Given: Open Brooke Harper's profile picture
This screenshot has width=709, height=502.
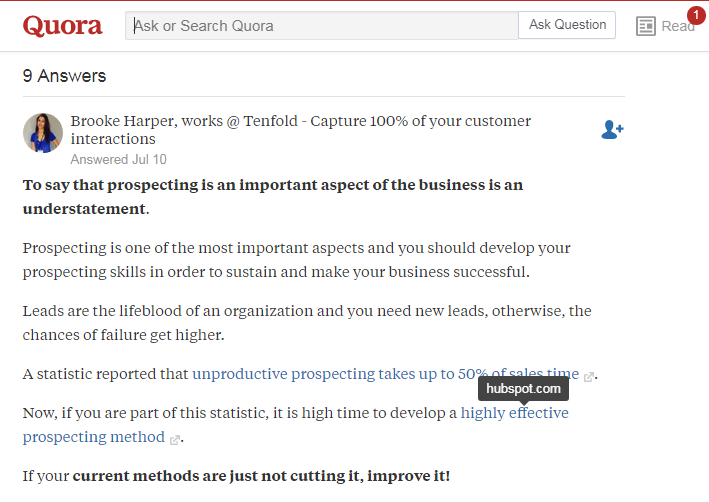Looking at the screenshot, I should pyautogui.click(x=43, y=133).
